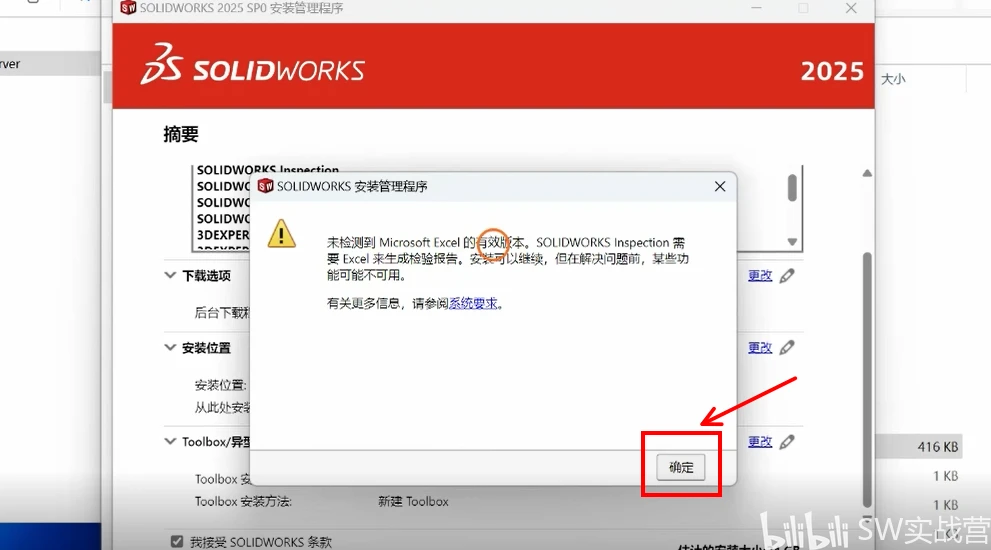Viewport: 991px width, 550px height.
Task: Click the summary page scroll up arrow
Action: 867,173
